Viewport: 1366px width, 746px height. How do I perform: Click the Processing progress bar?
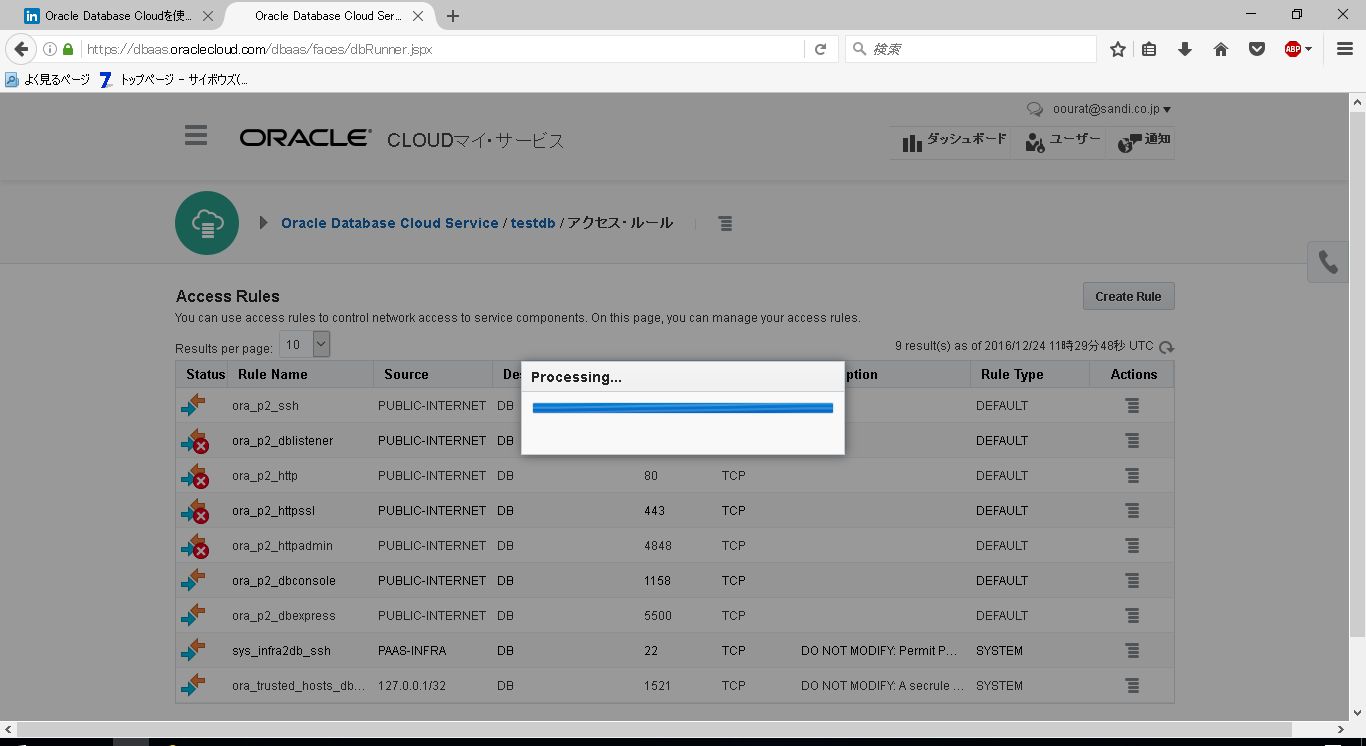coord(683,408)
